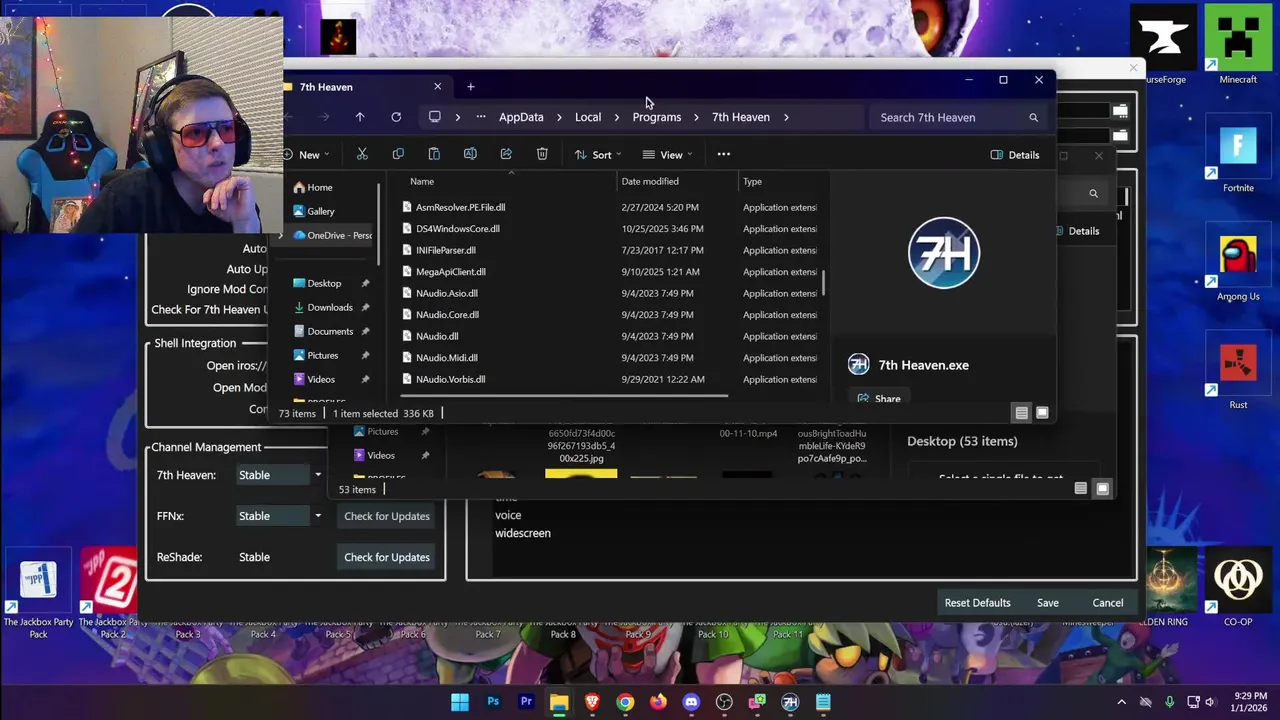Viewport: 1280px width, 720px height.
Task: Click the Refresh button in 7th Heaven folder
Action: coord(396,117)
